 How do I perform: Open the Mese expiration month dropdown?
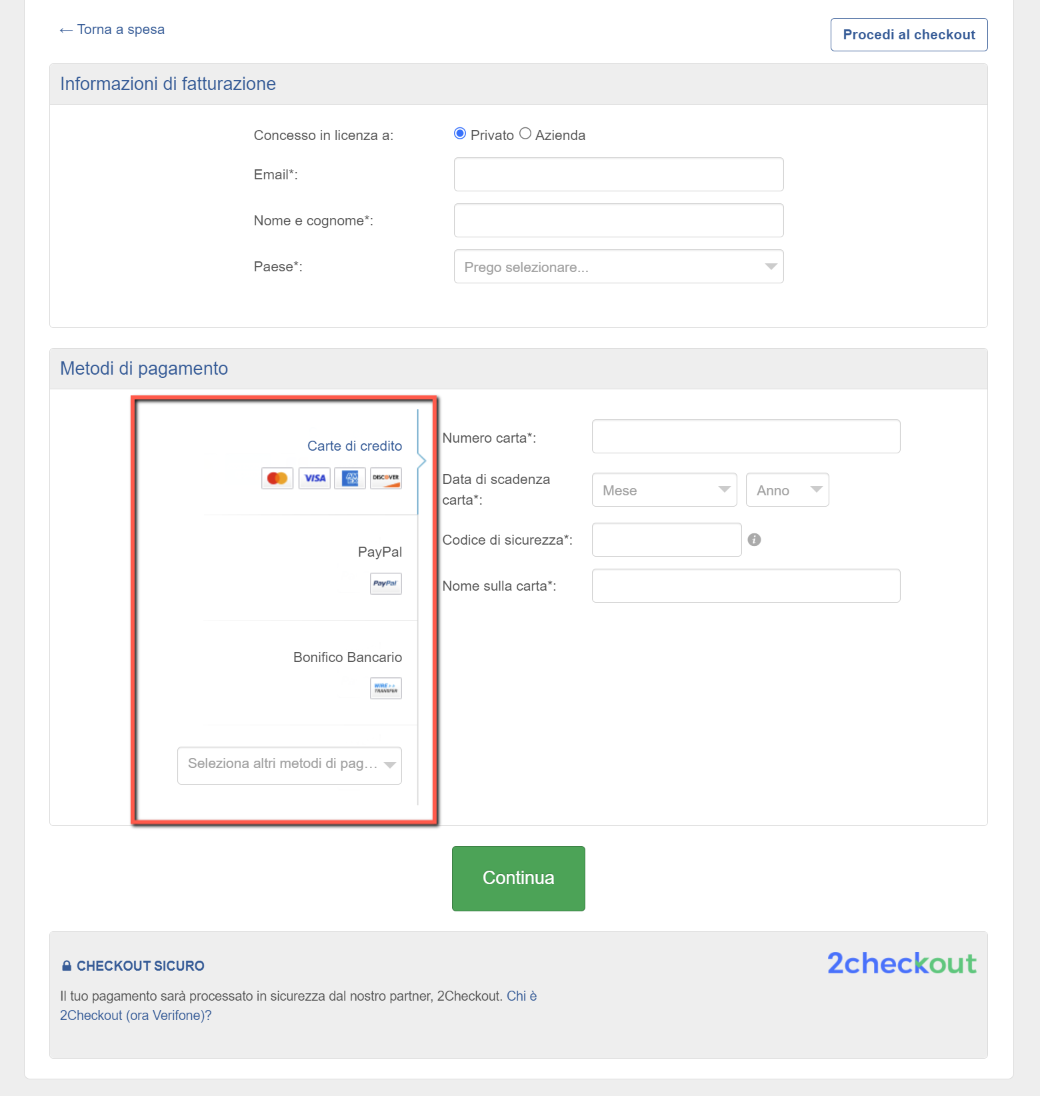tap(664, 489)
